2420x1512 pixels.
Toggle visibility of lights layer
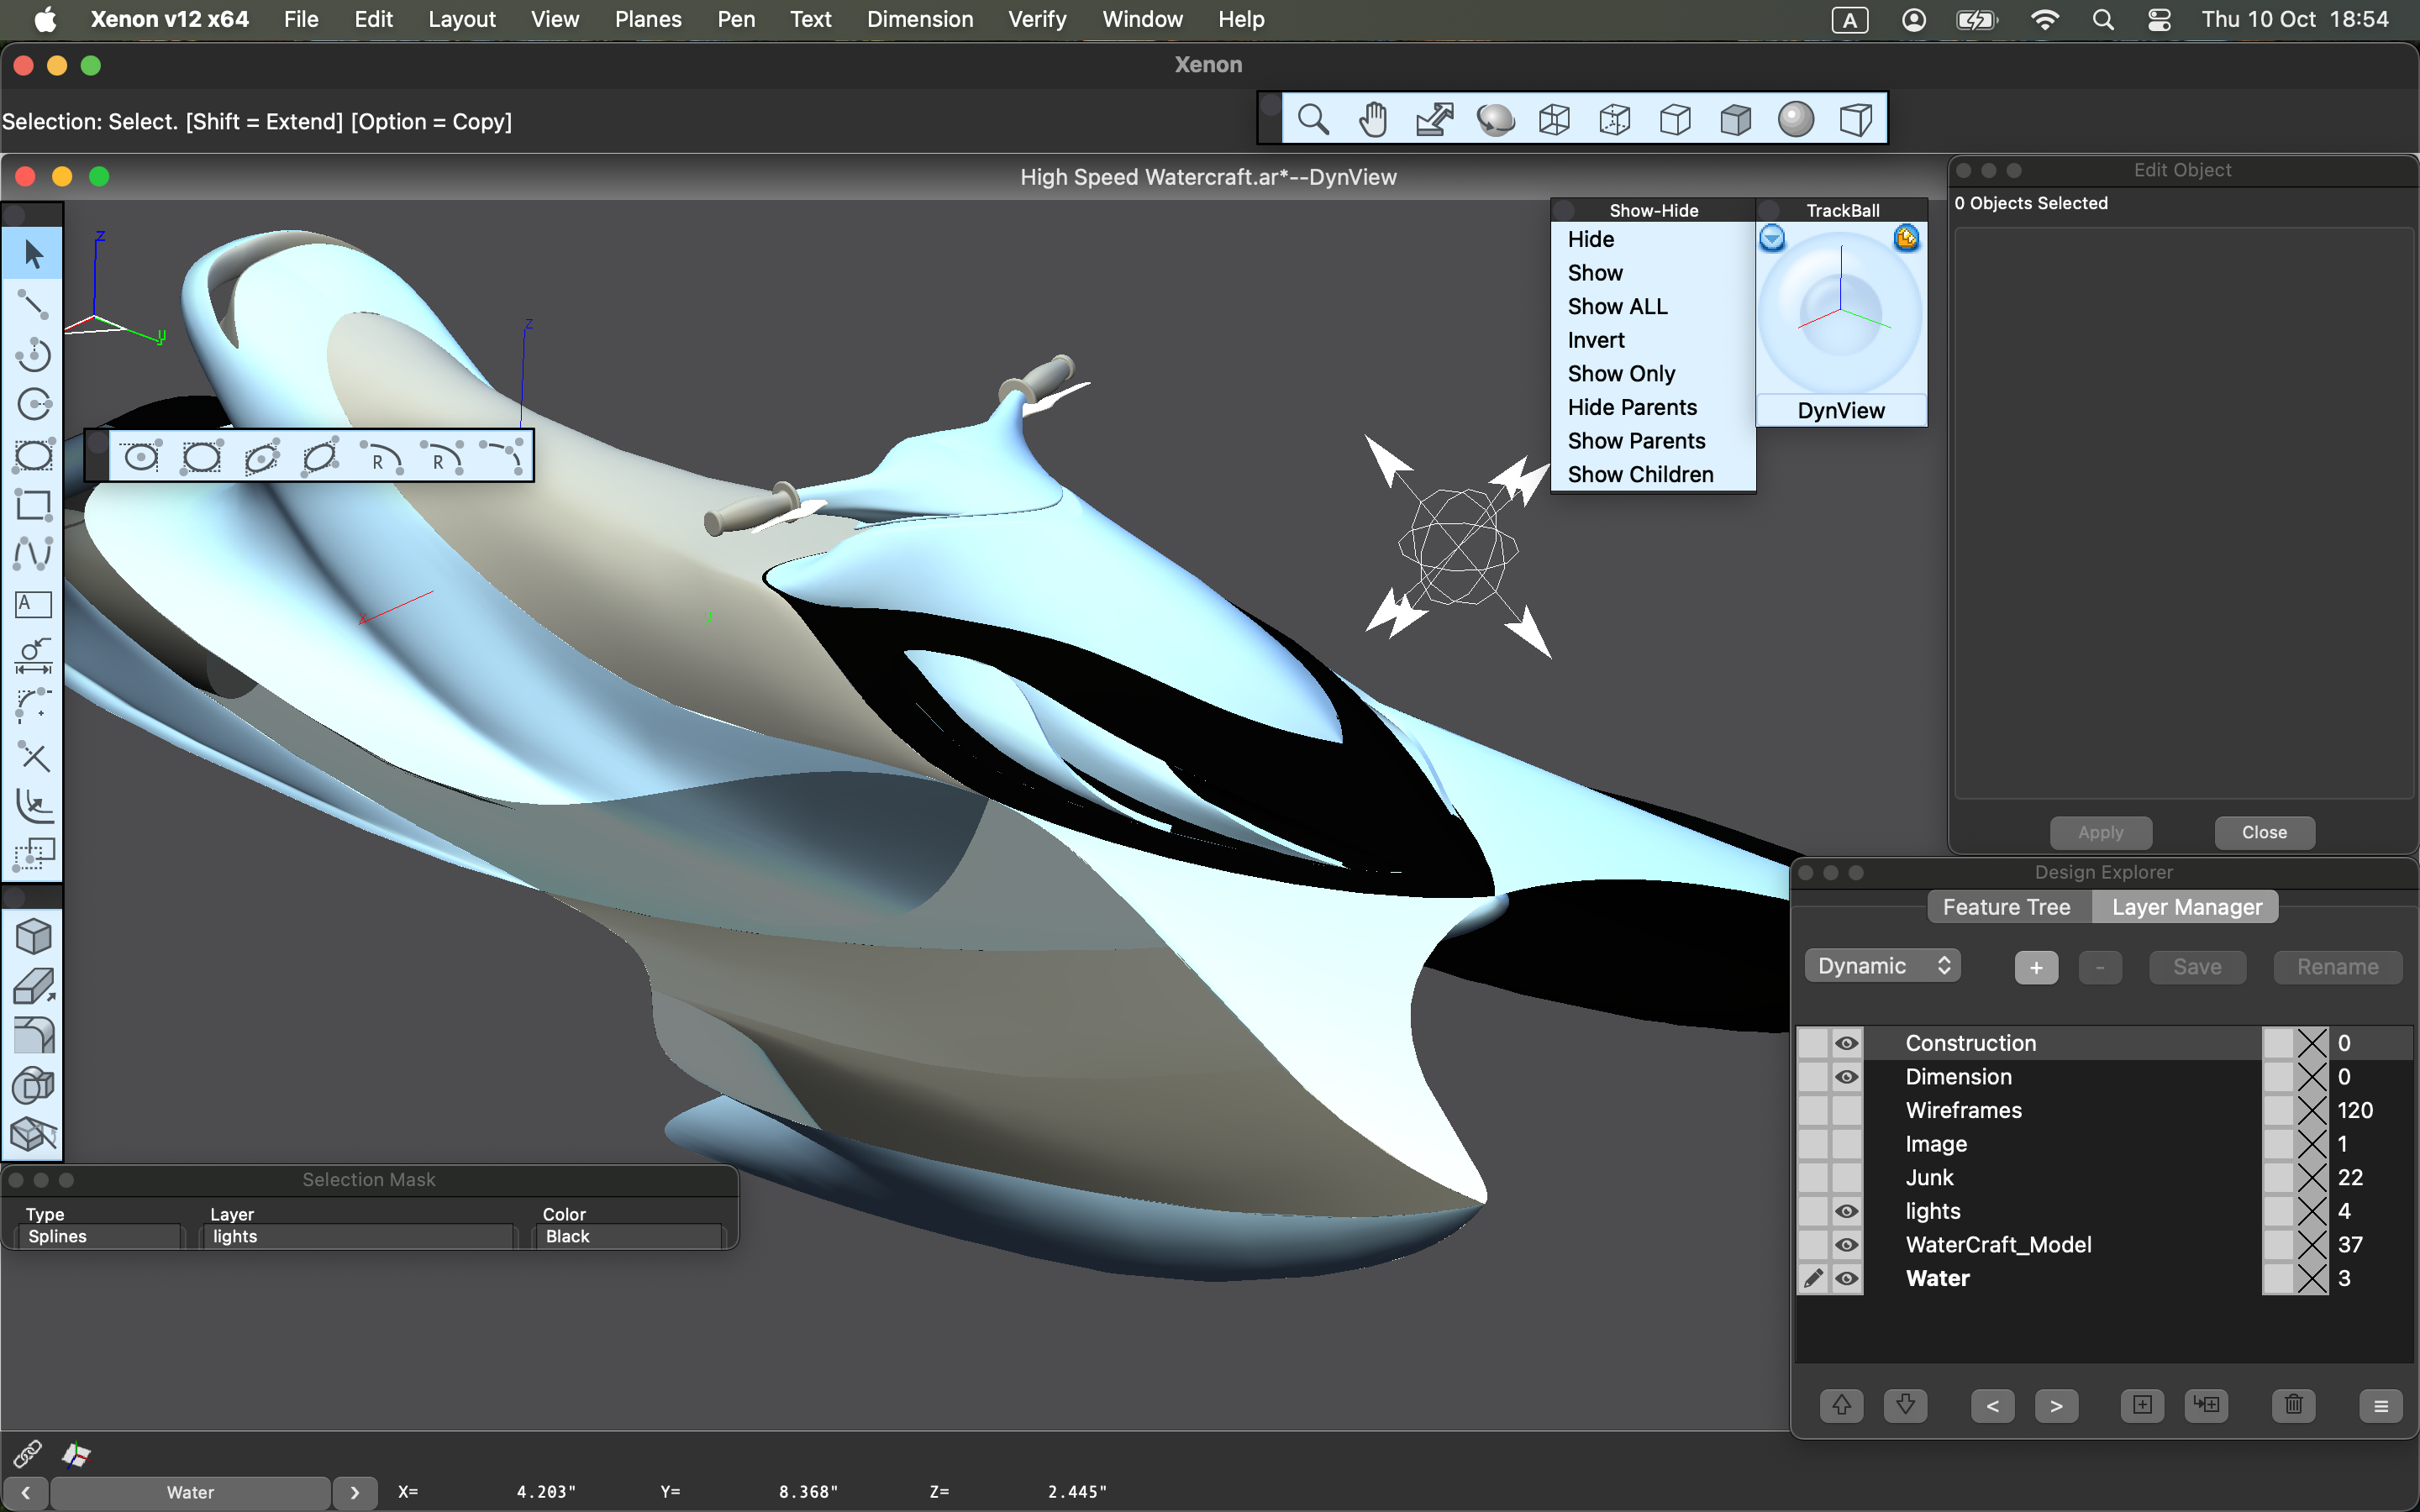pyautogui.click(x=1845, y=1212)
